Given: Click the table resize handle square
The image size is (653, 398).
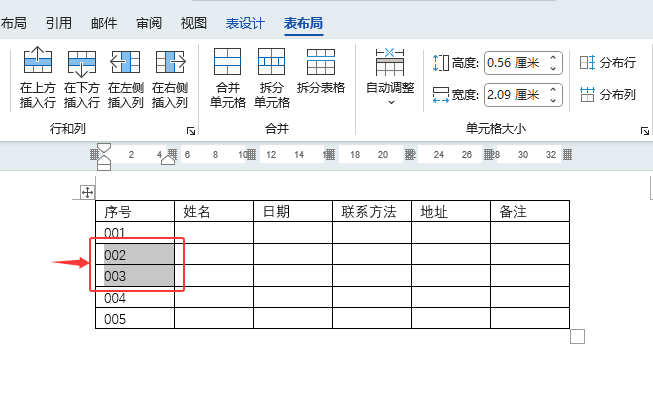Looking at the screenshot, I should pyautogui.click(x=577, y=336).
